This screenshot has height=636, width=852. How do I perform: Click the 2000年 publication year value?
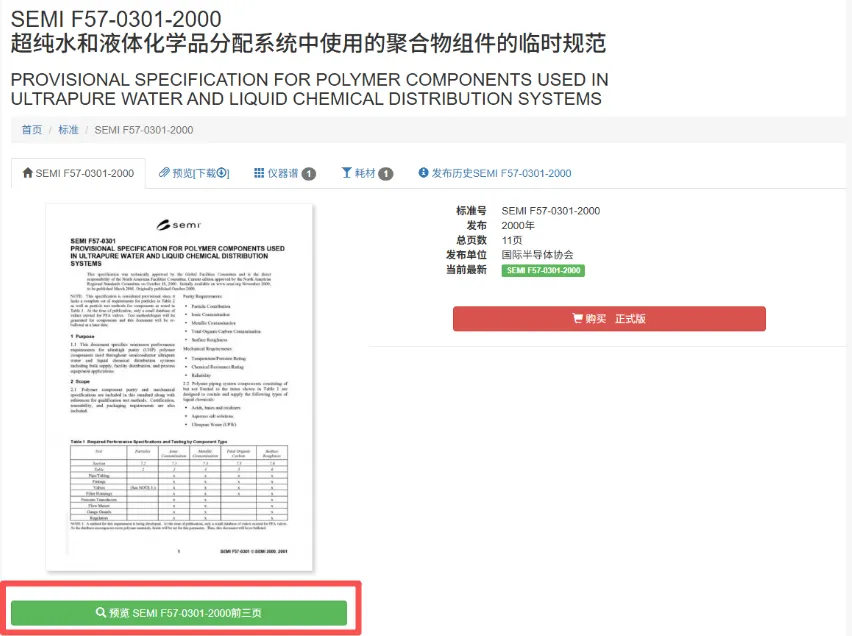coord(518,225)
